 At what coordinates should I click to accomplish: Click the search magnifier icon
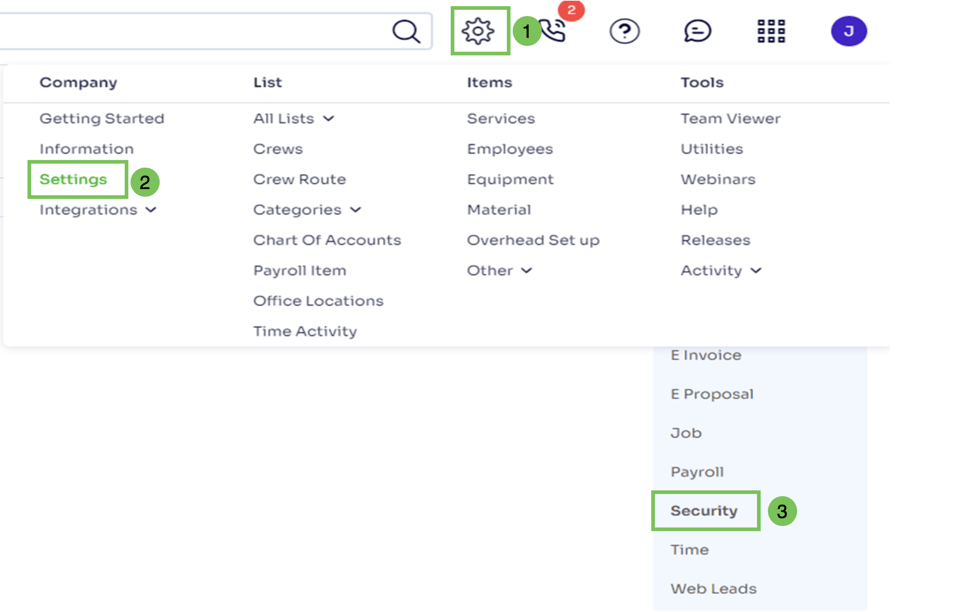point(406,31)
